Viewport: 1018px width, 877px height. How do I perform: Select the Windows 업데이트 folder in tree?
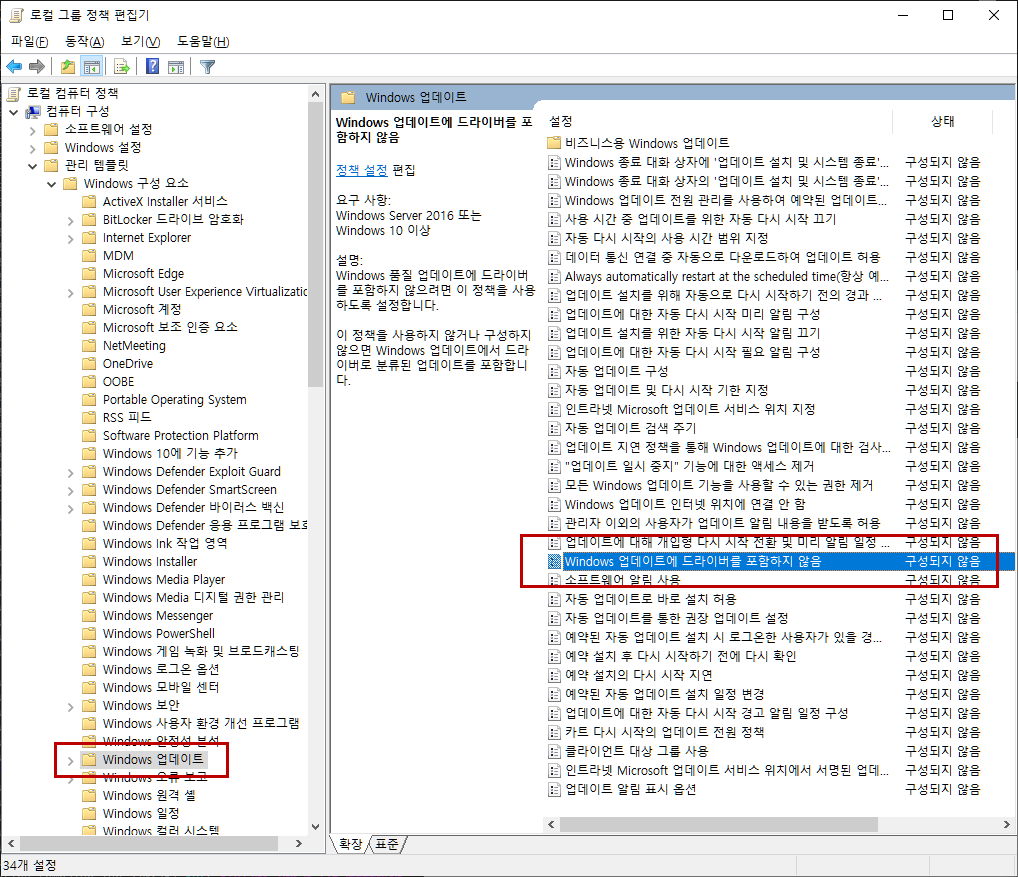tap(153, 760)
